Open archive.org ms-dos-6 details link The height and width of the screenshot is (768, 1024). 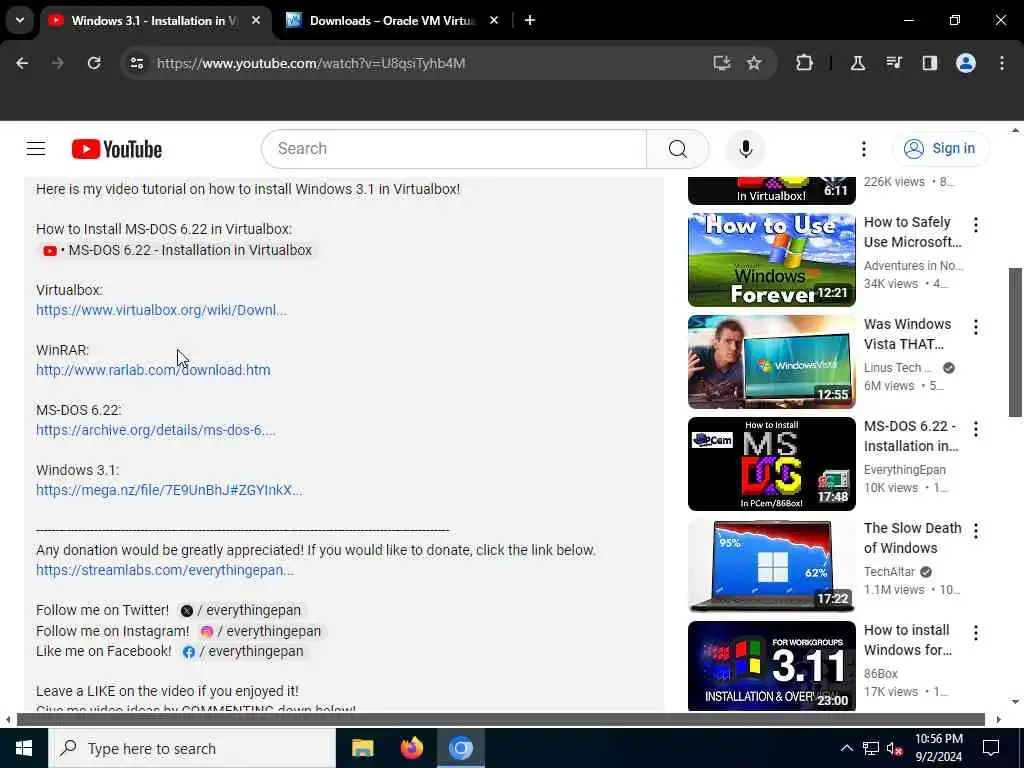pos(155,430)
